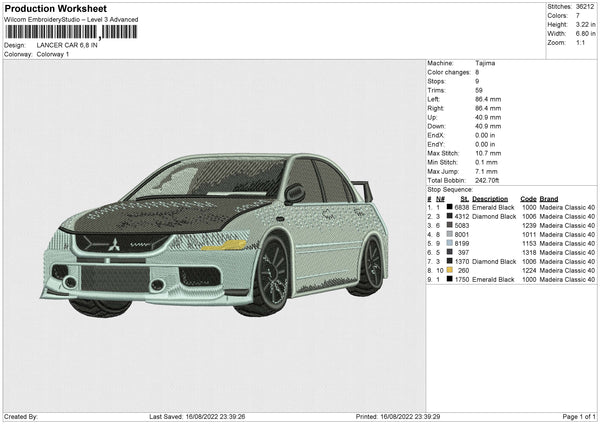Click stitch count 8199 in stop 5

[462, 244]
